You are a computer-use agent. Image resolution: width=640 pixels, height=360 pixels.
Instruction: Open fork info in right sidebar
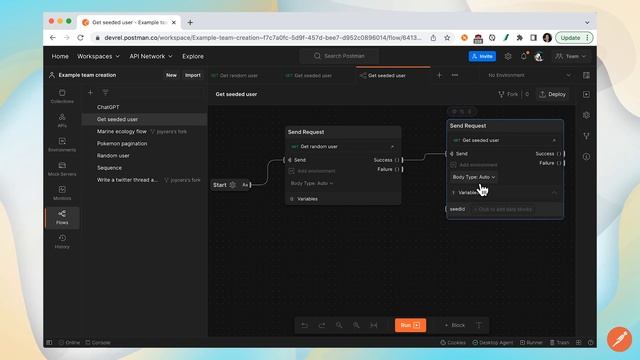point(587,136)
